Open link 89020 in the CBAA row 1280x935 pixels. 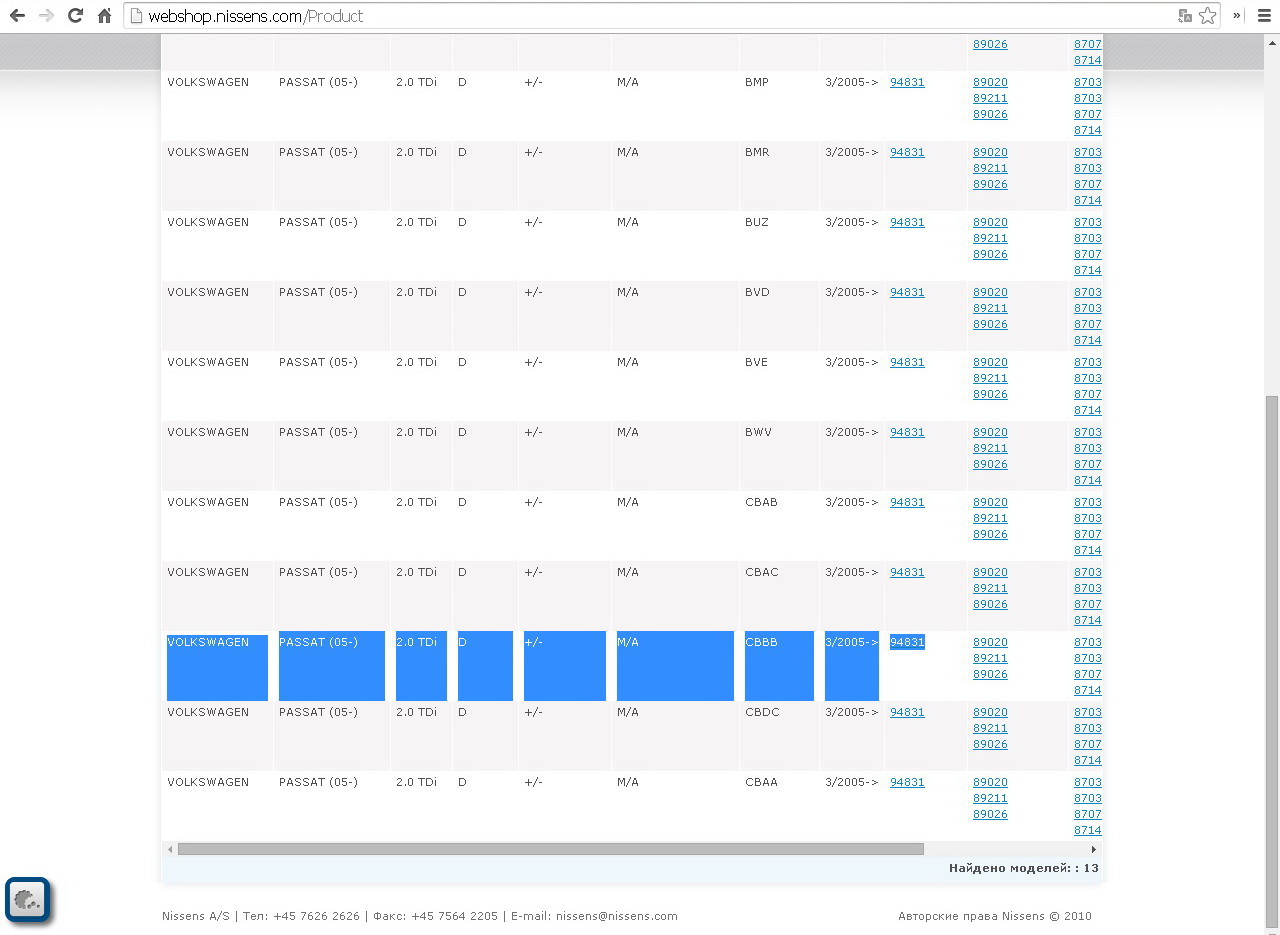point(990,782)
